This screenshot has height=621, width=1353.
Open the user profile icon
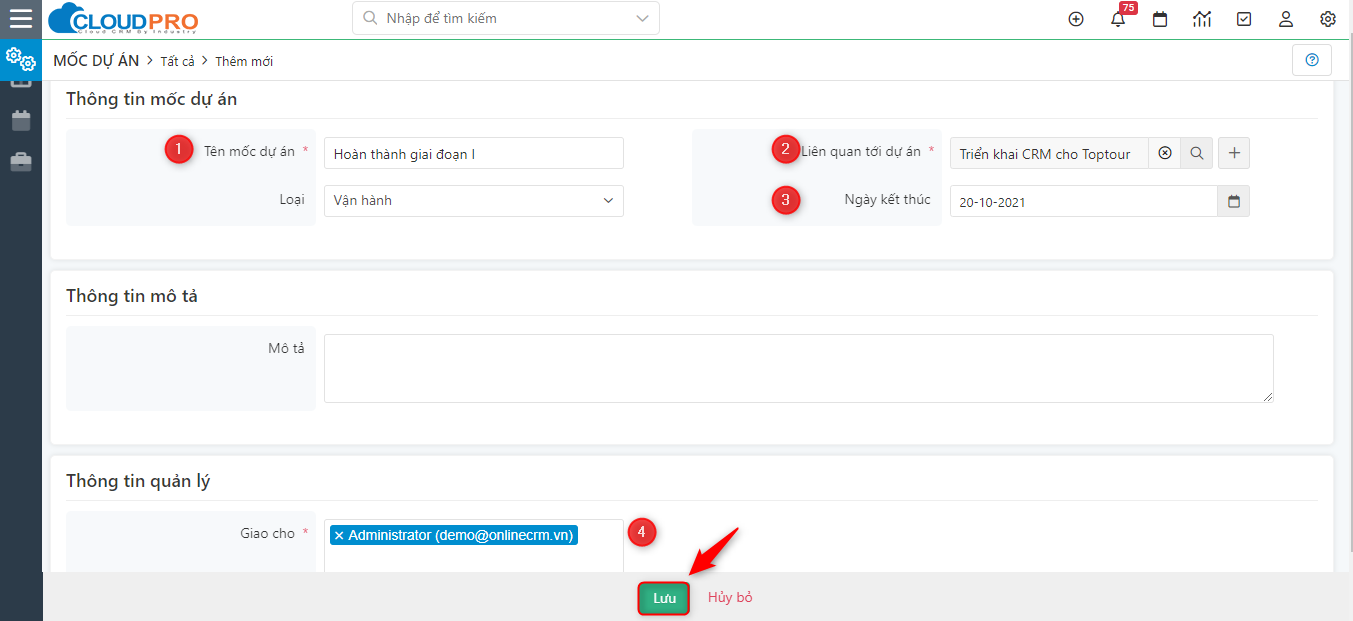click(x=1286, y=19)
